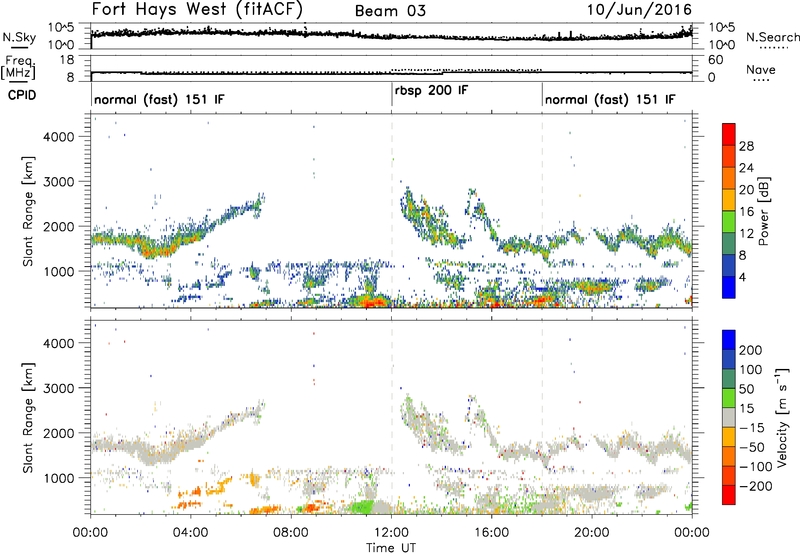Click the '1000' tick of the velocity panel
800x554 pixels.
coord(58,478)
